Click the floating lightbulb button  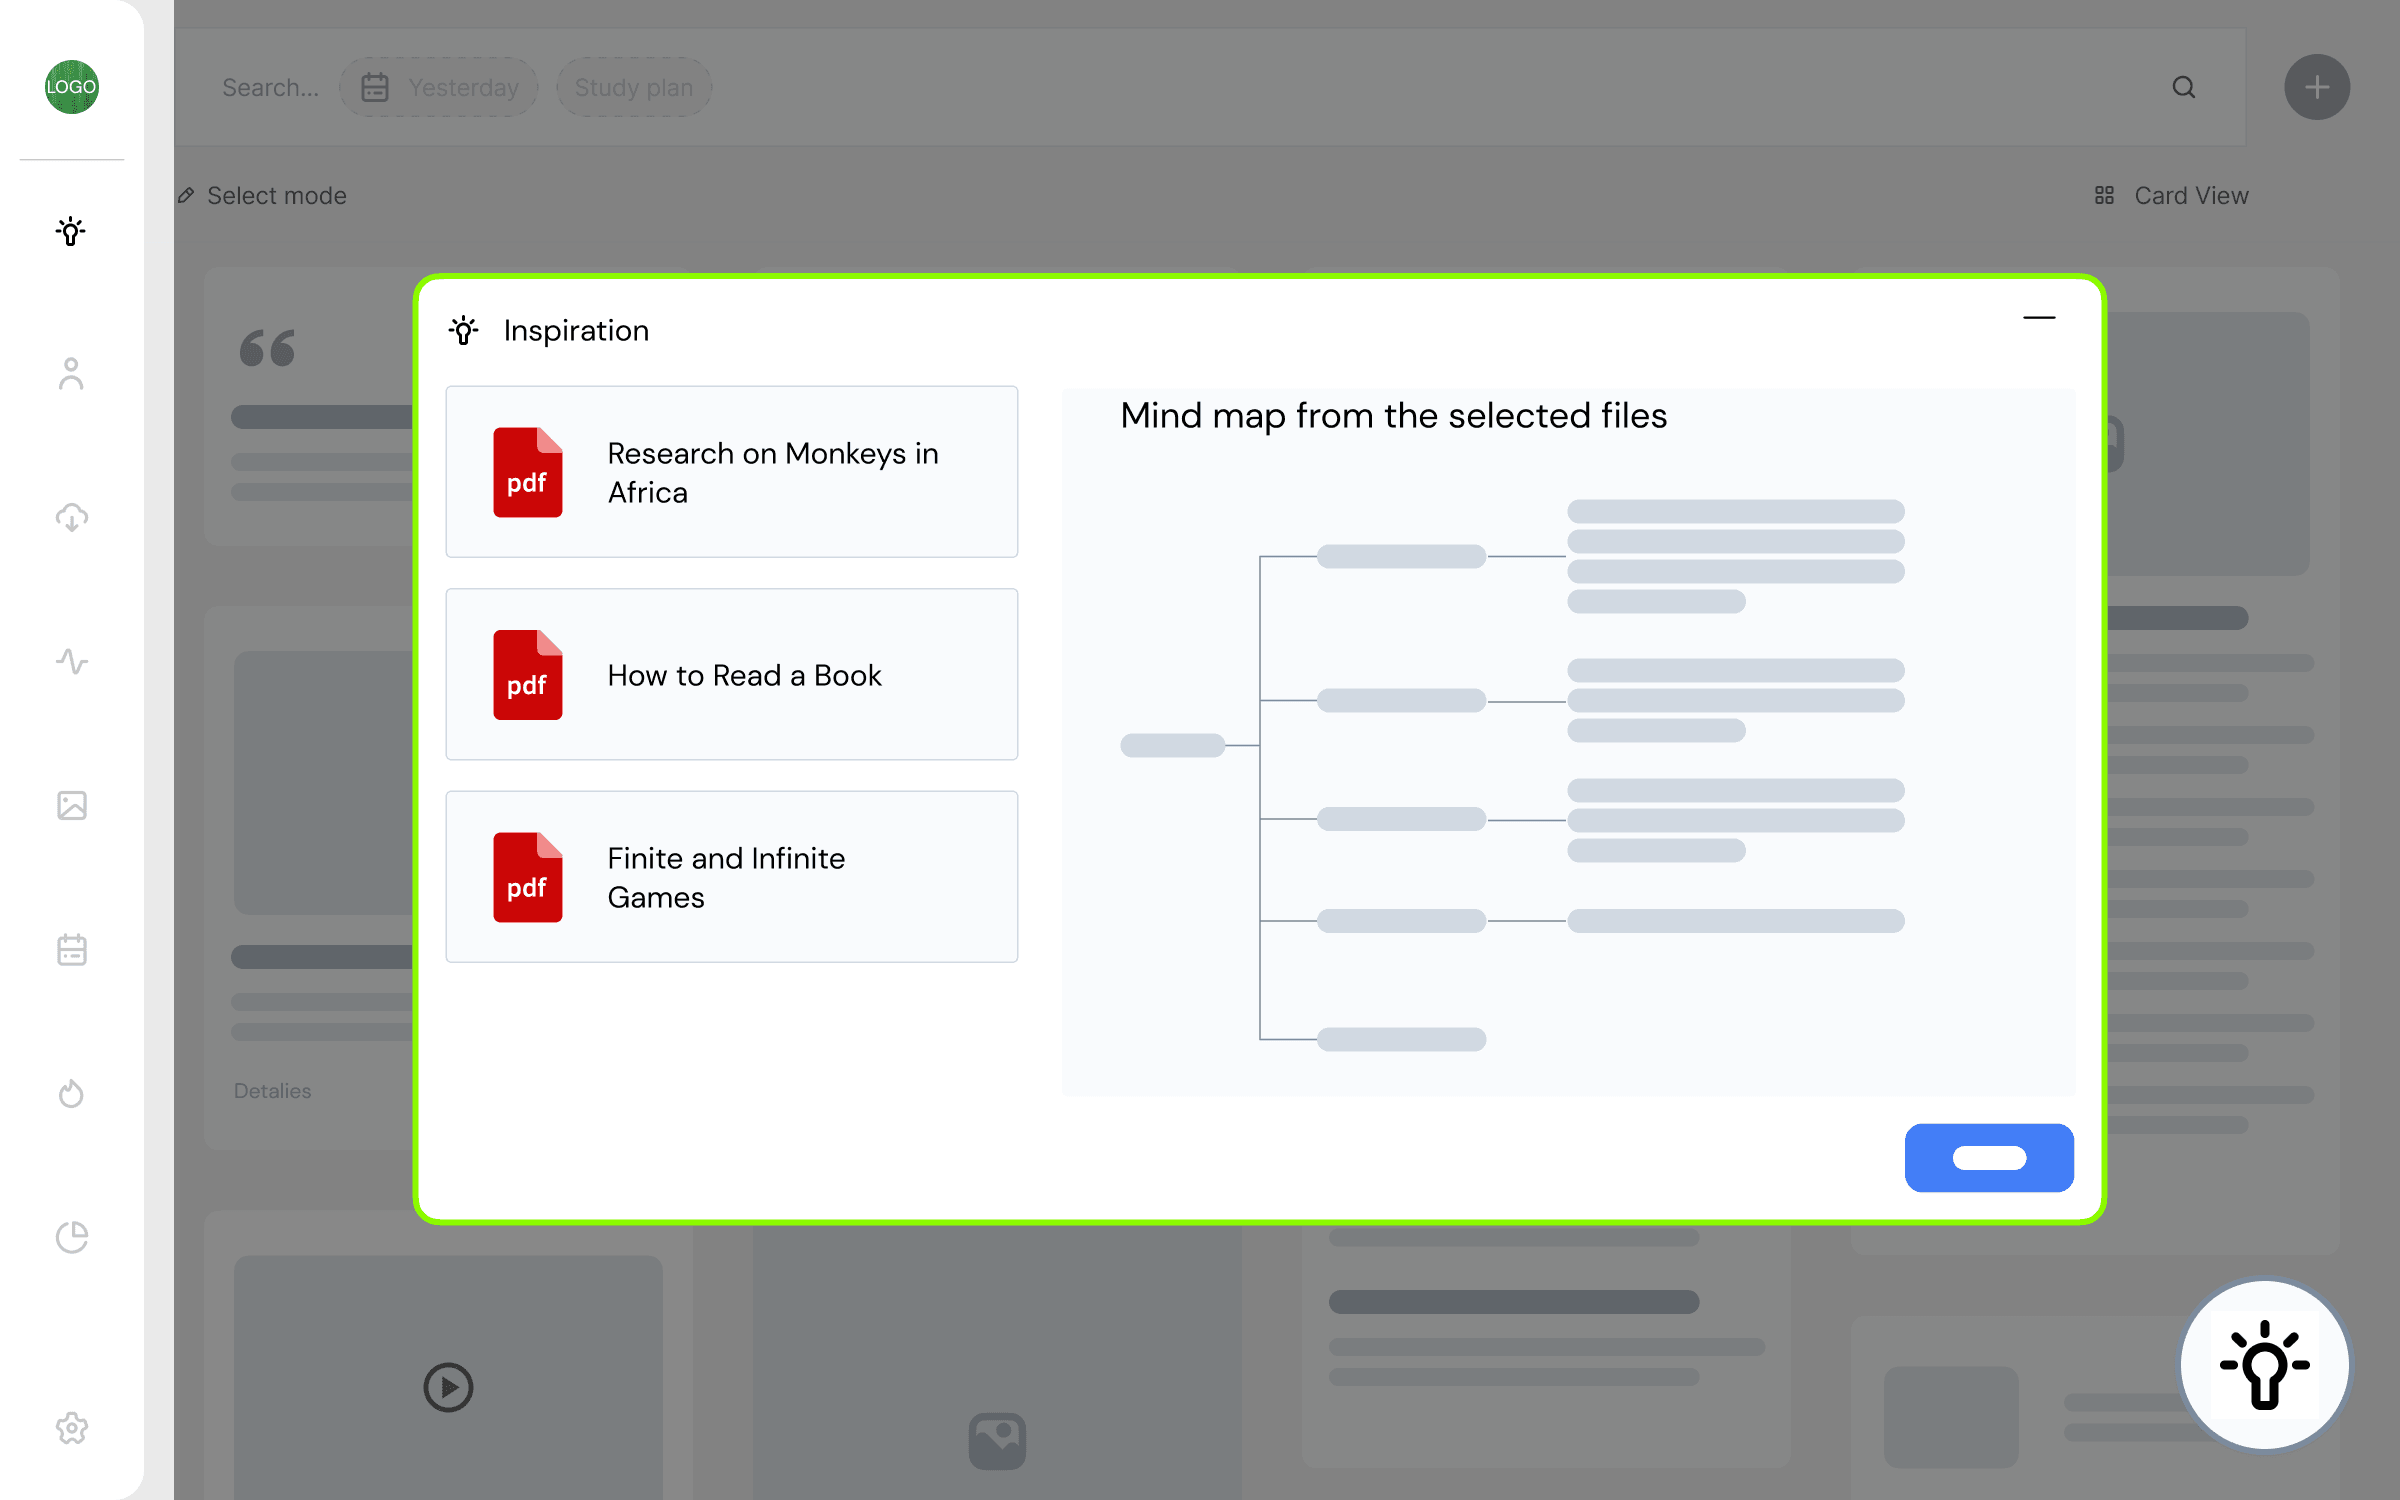(x=2264, y=1365)
